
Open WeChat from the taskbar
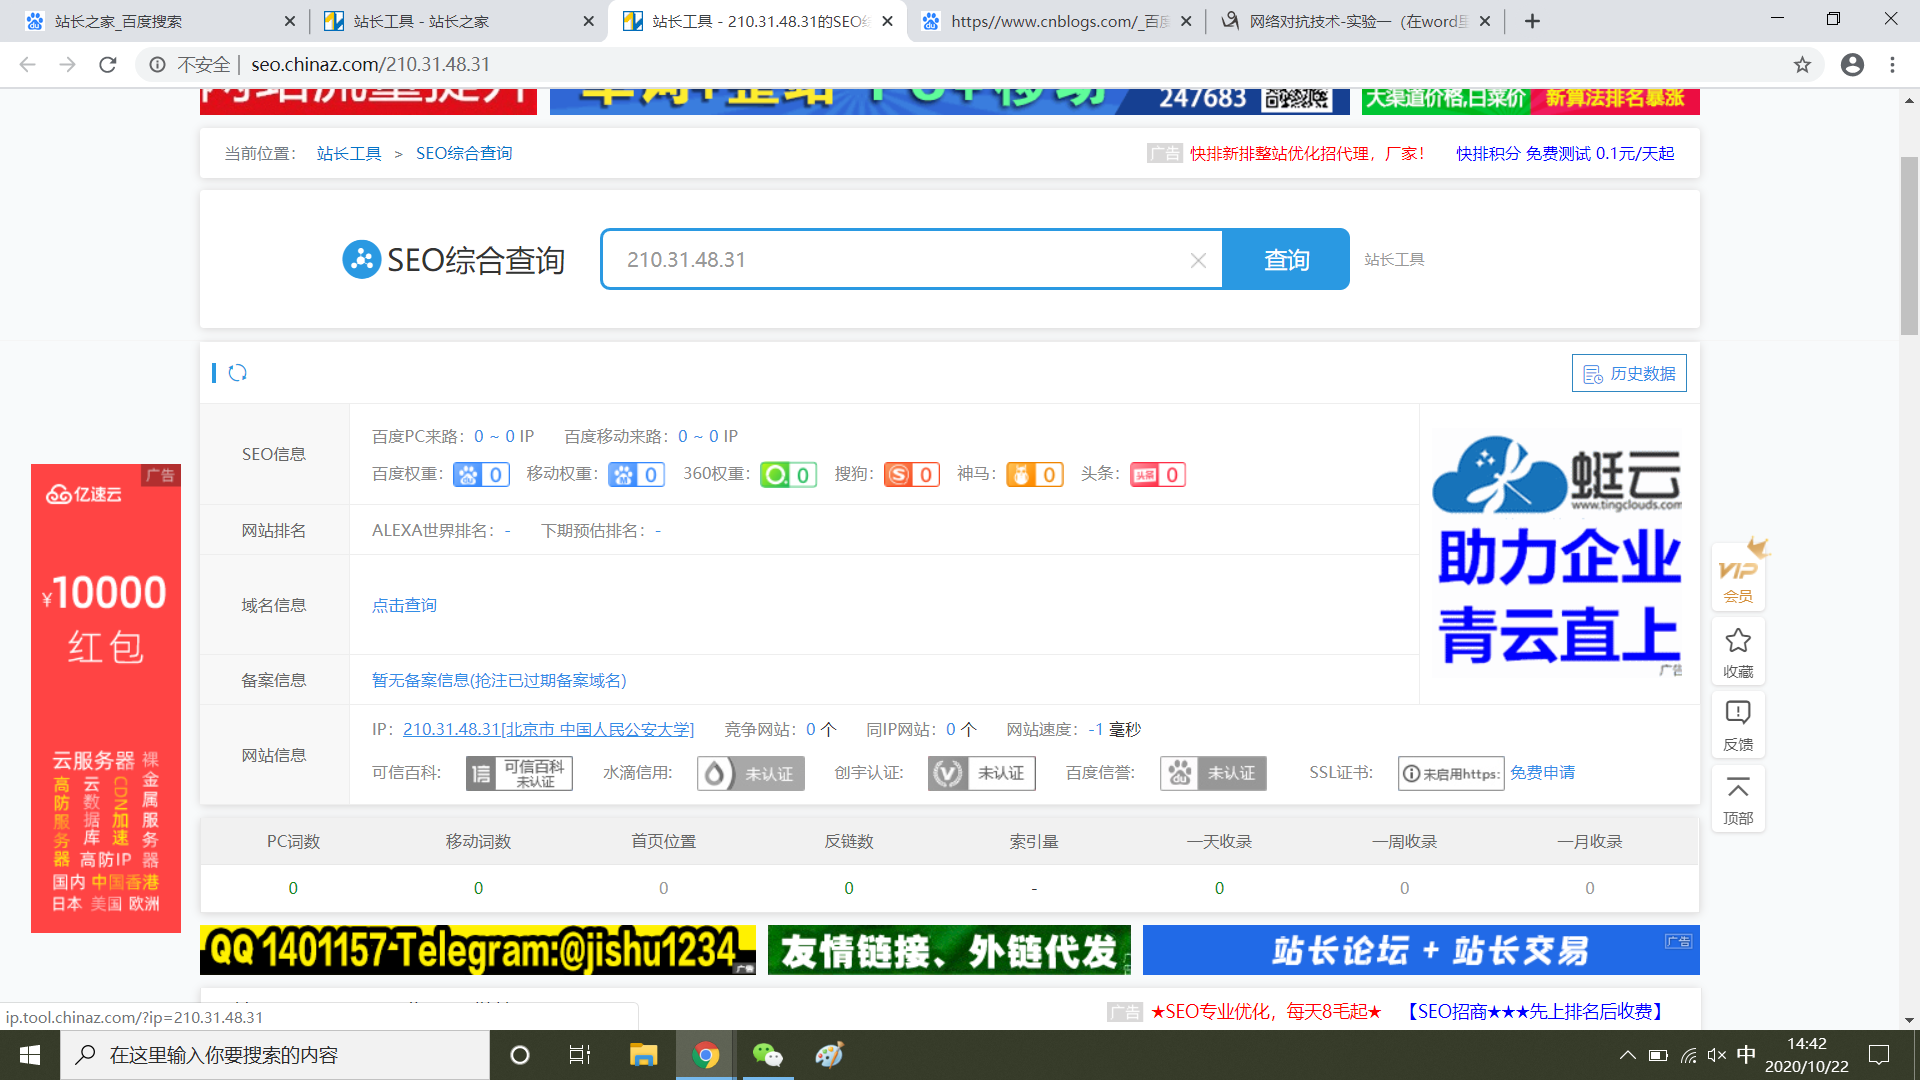[x=768, y=1055]
